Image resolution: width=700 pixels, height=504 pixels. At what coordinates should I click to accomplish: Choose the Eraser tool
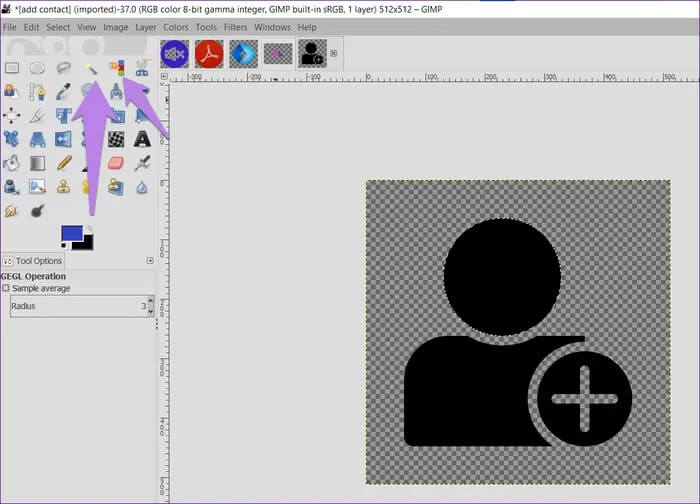click(115, 162)
